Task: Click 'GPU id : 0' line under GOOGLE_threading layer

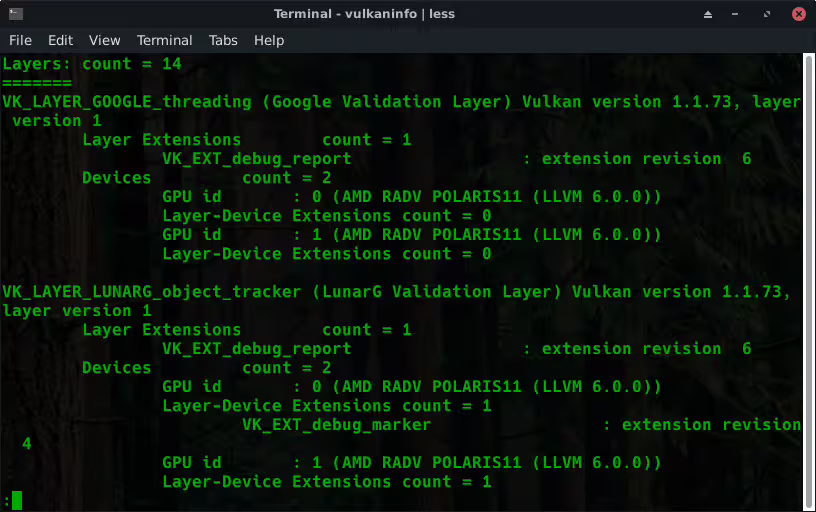Action: tap(412, 197)
